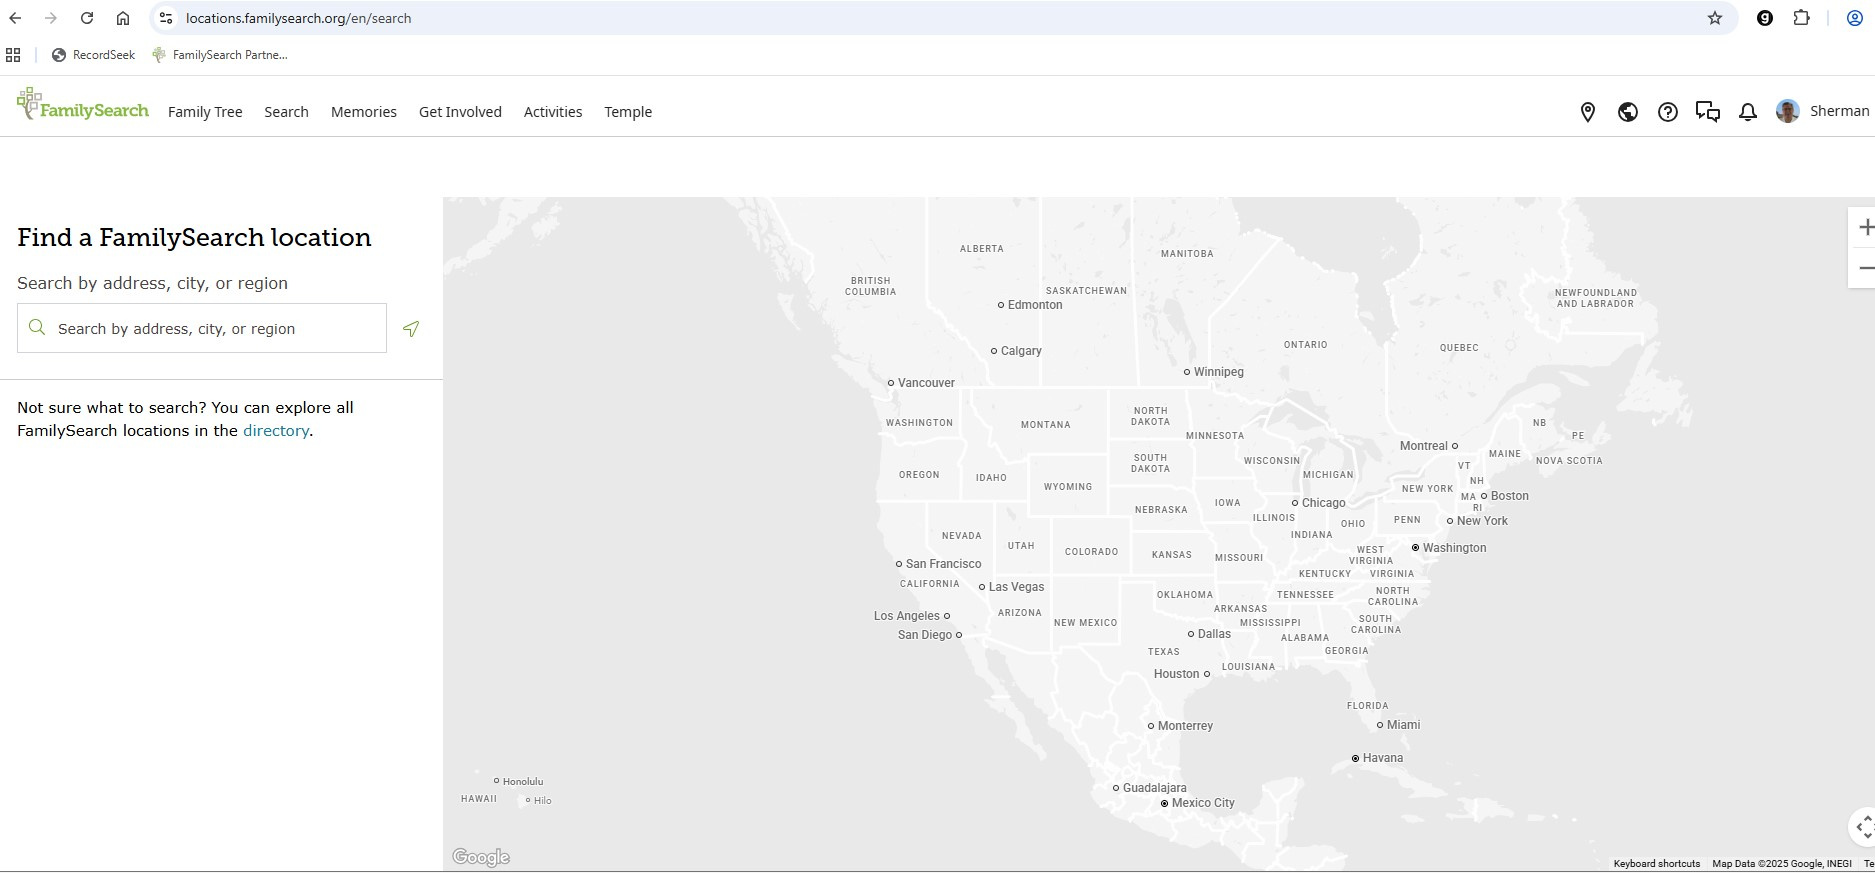Click the magnifier icon in the search box
This screenshot has height=873, width=1875.
(37, 328)
